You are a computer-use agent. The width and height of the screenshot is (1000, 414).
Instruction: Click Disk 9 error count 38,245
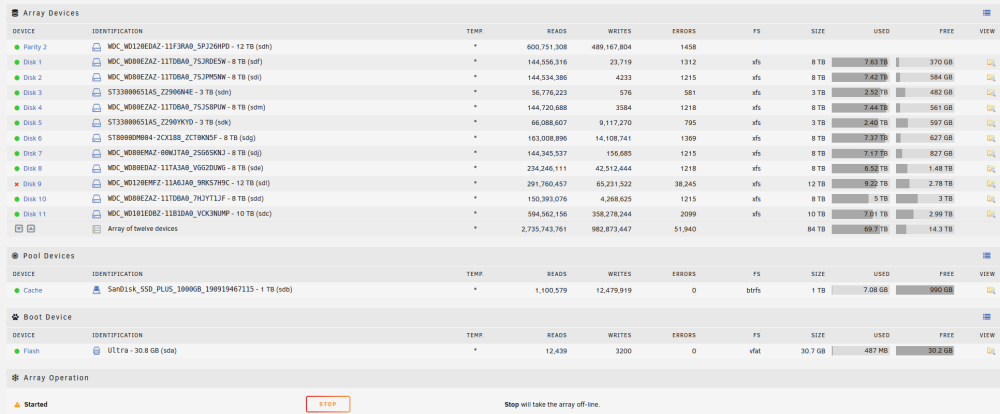coord(684,184)
